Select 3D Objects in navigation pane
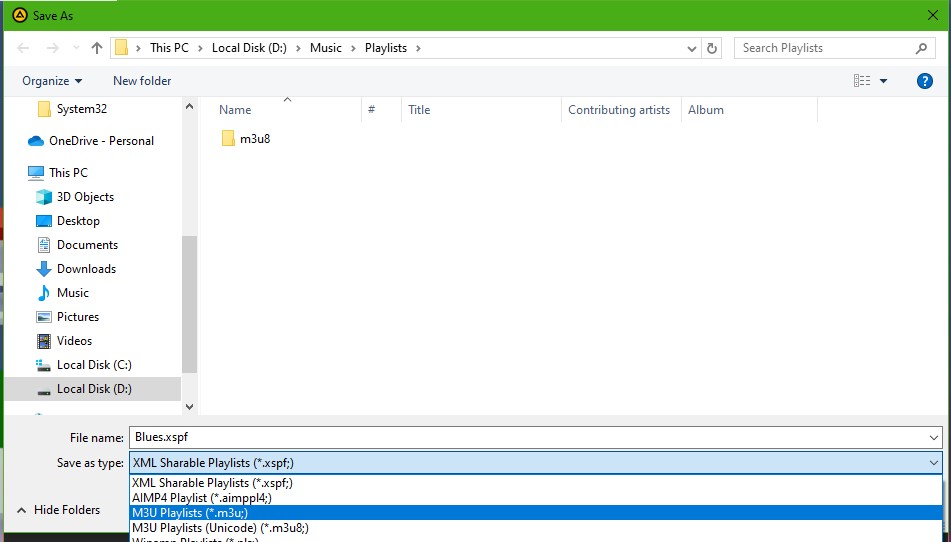This screenshot has width=951, height=542. pyautogui.click(x=85, y=197)
